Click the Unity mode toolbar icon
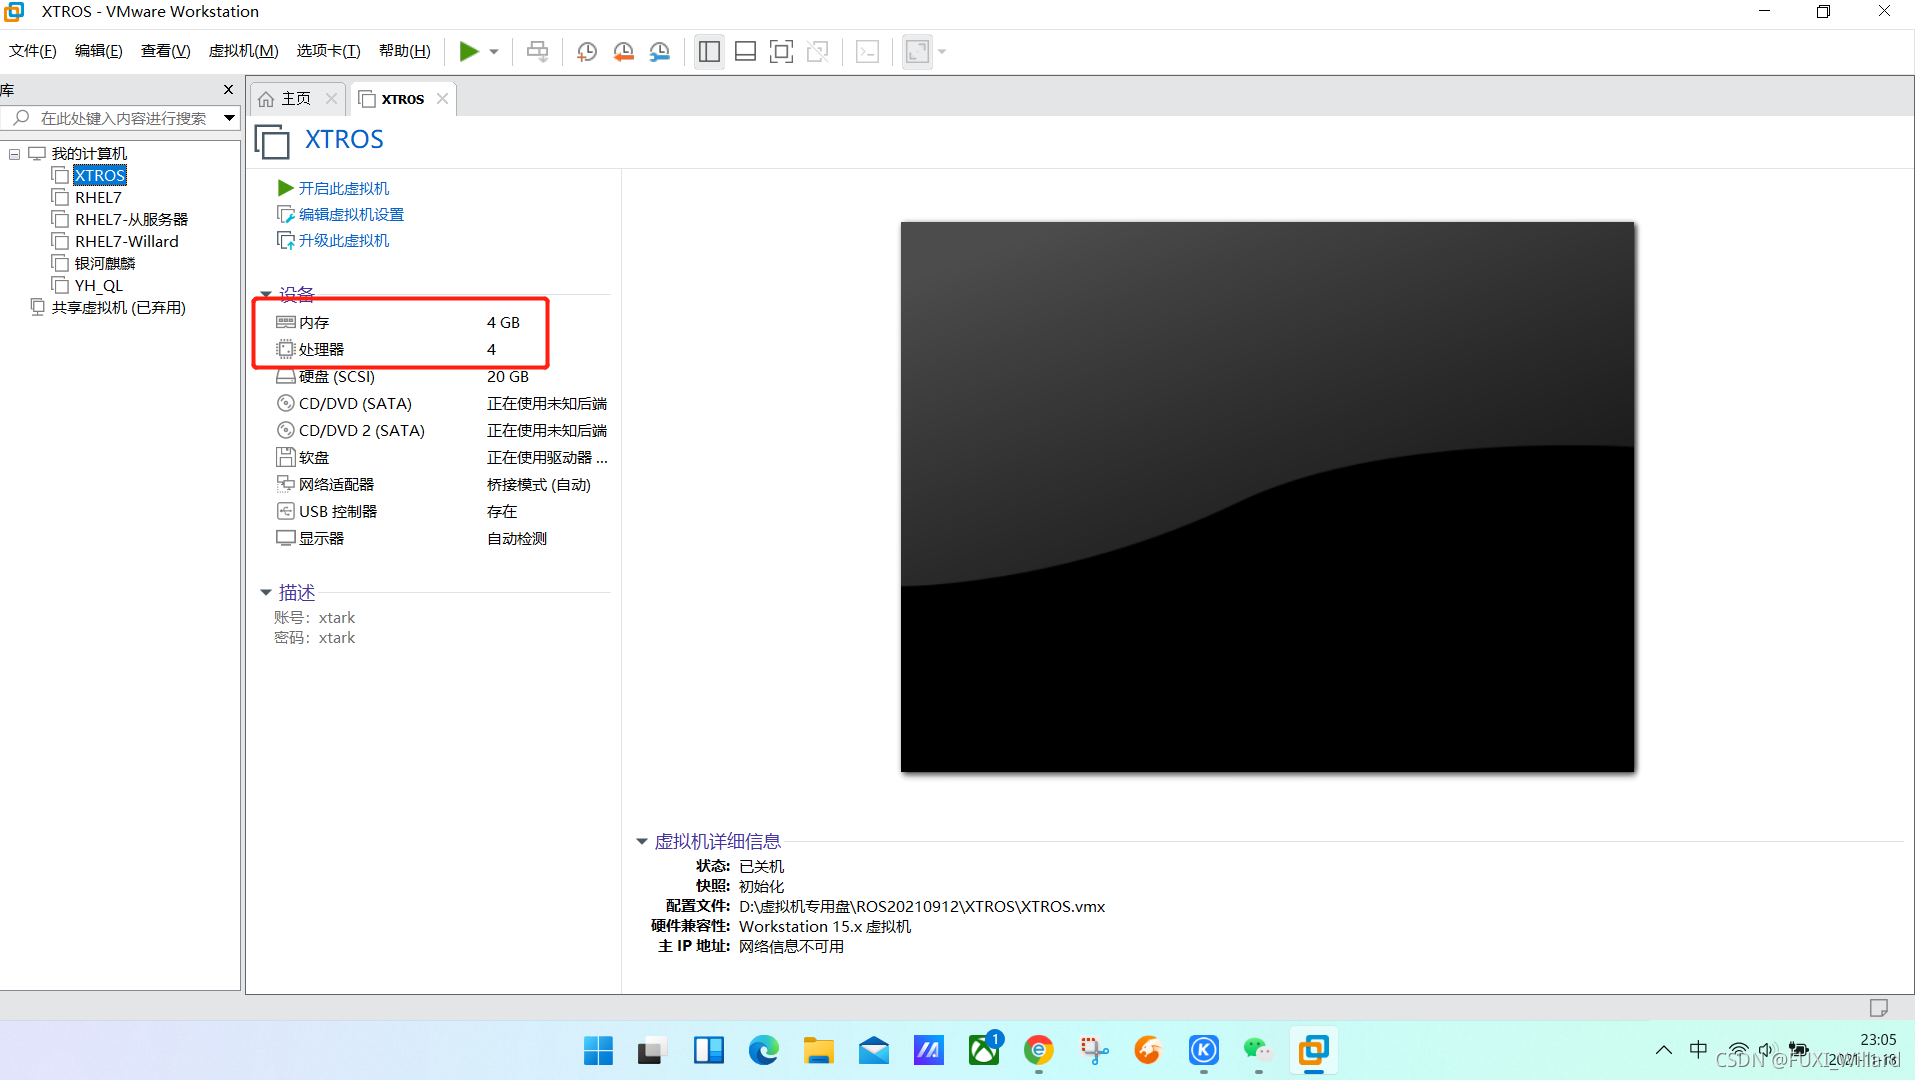 click(x=817, y=51)
